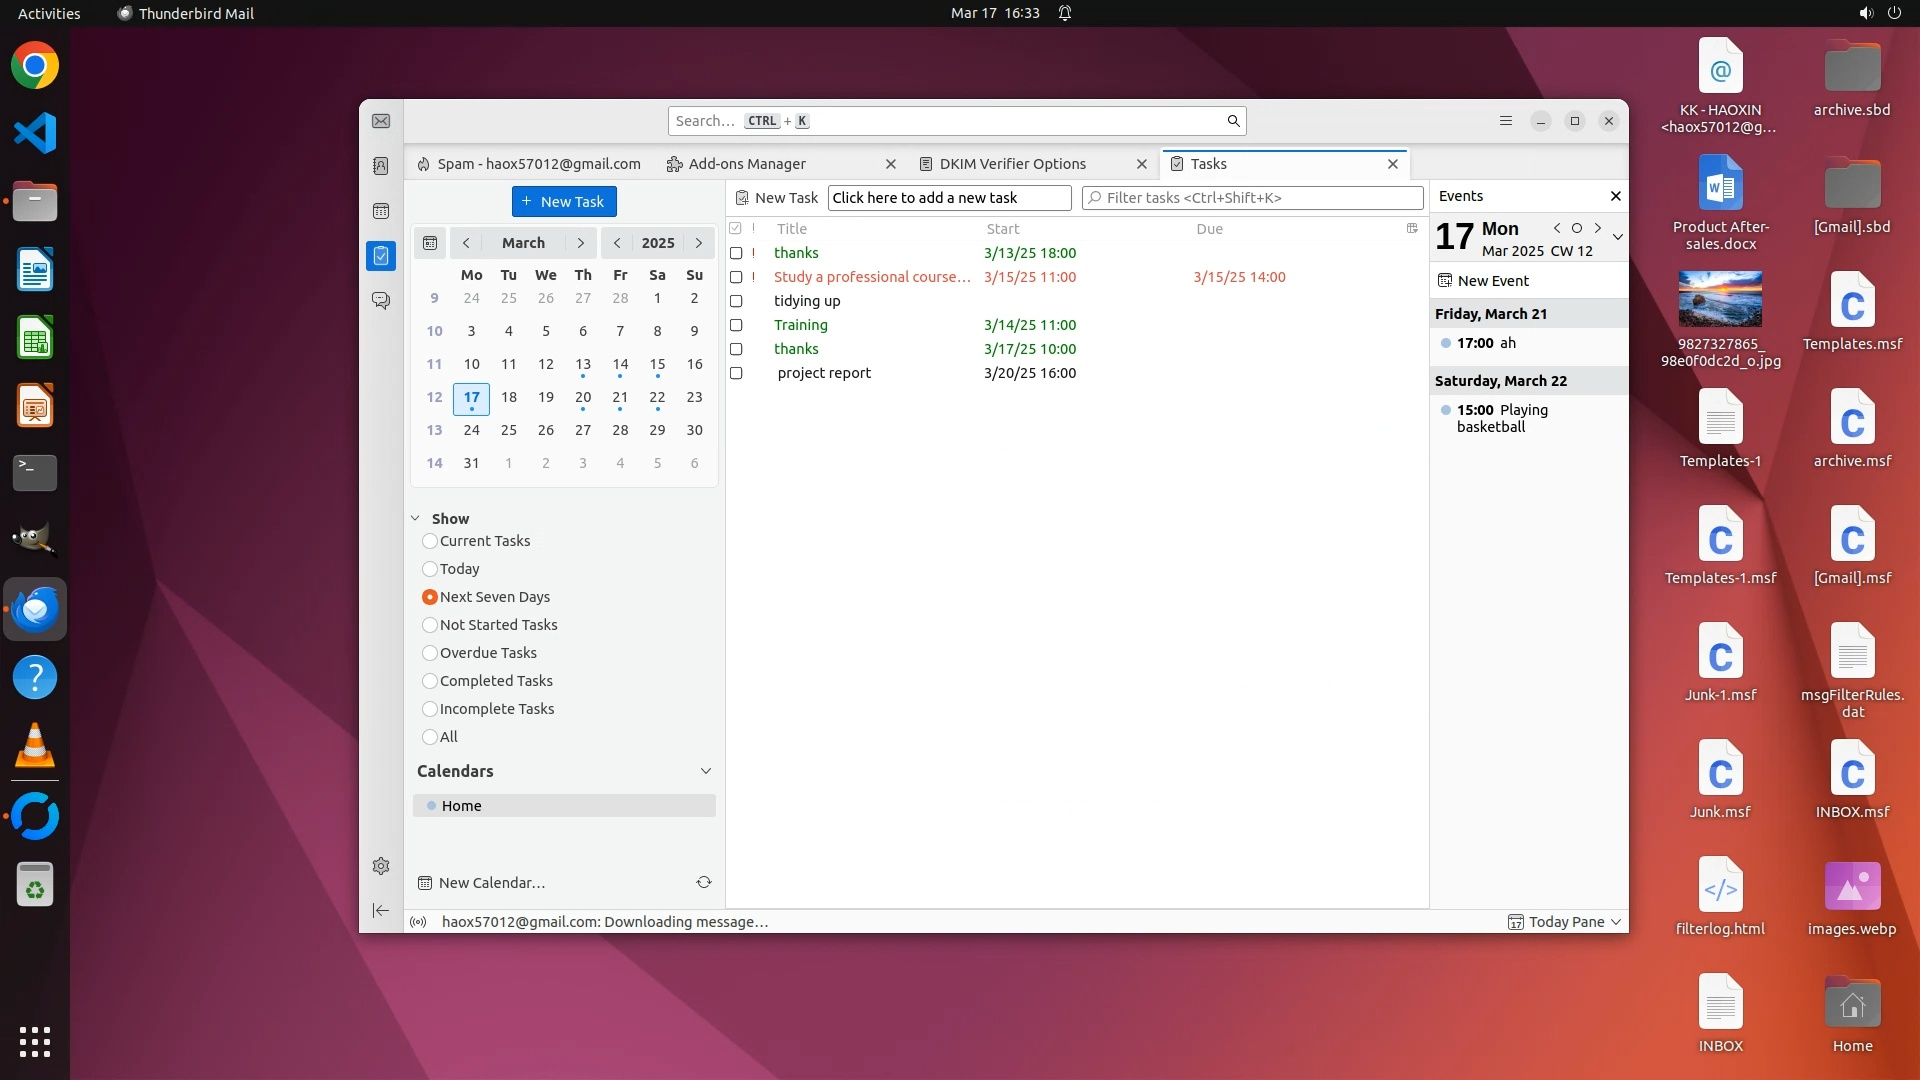This screenshot has height=1080, width=1920.
Task: Switch to the DKIM Verifier Options tab
Action: click(1012, 164)
